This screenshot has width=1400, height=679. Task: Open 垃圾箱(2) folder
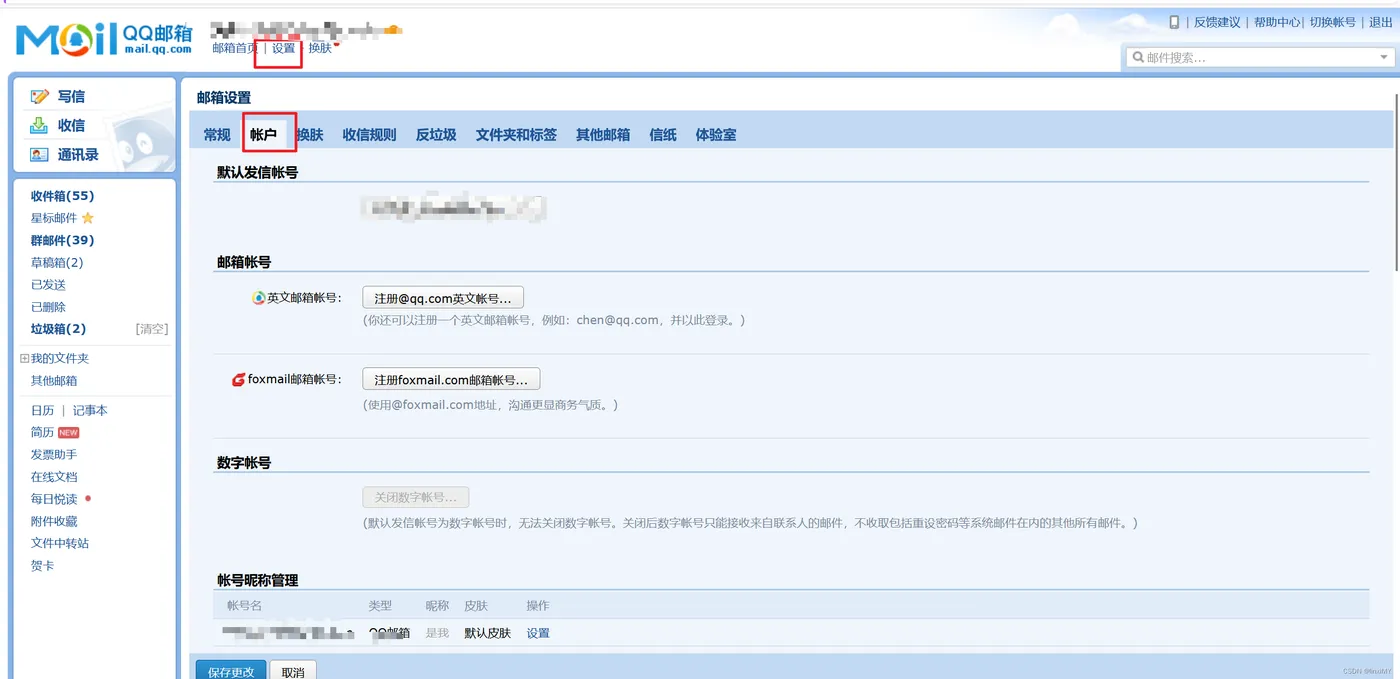(58, 329)
